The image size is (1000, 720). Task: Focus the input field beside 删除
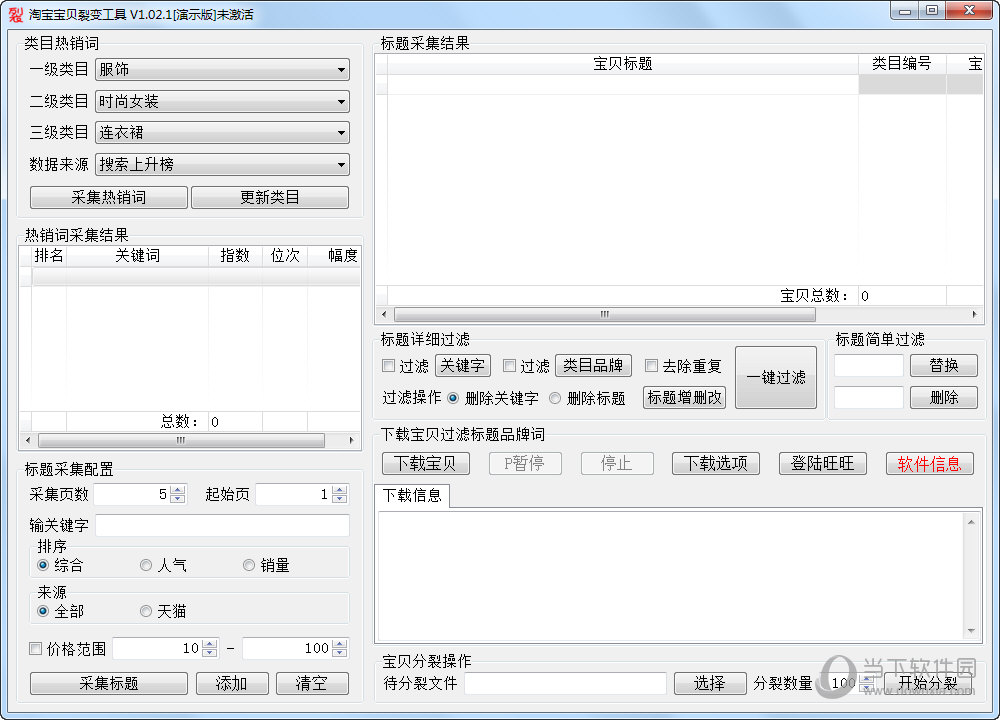coord(869,398)
